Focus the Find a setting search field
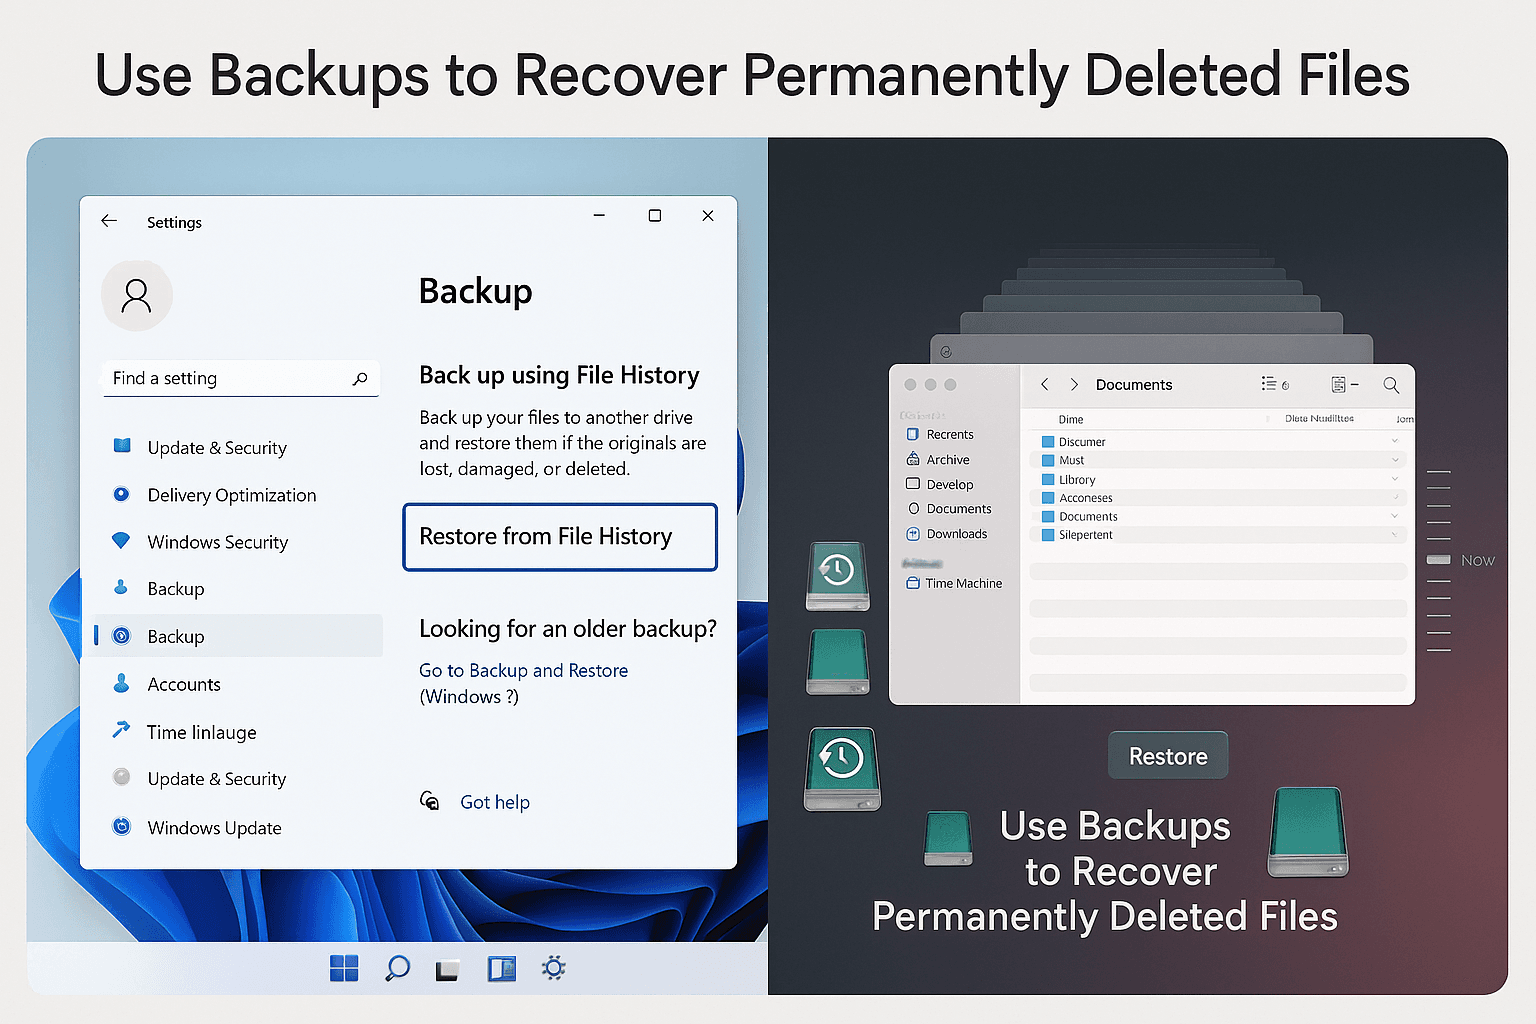This screenshot has width=1536, height=1024. 241,378
